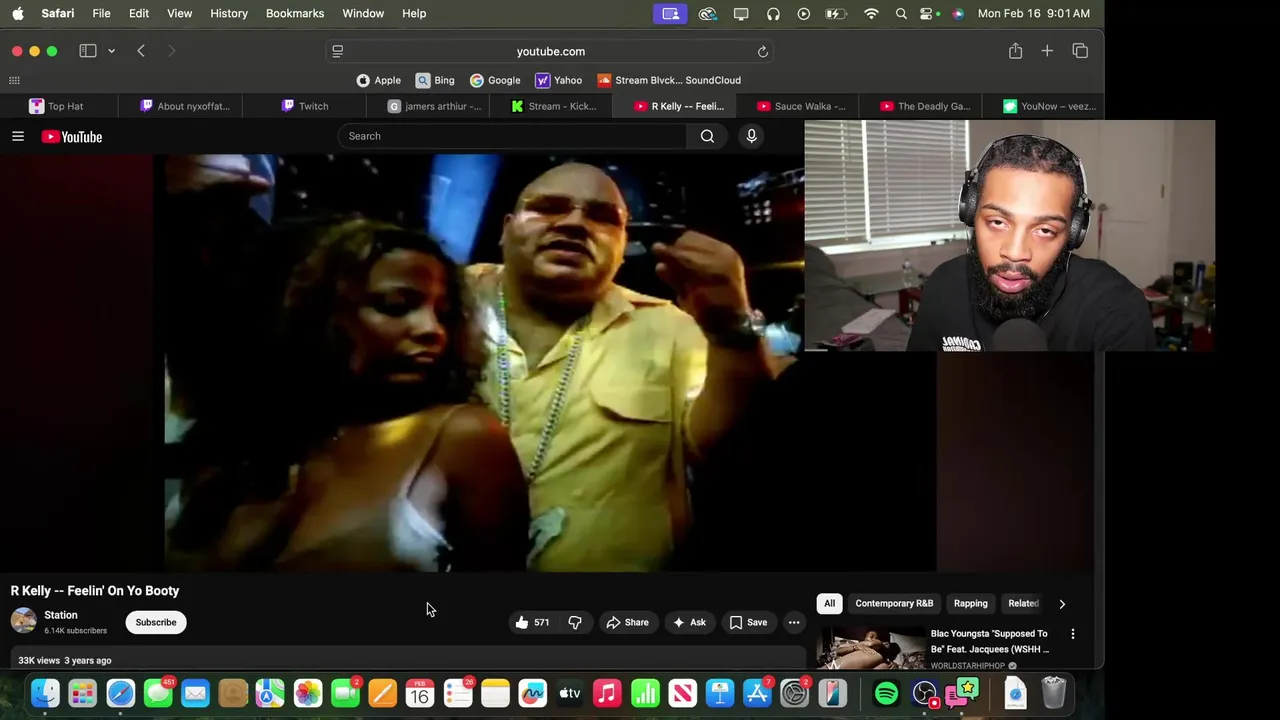Open the YouTube hamburger guide menu
Screen dimensions: 1280x720
tap(18, 136)
